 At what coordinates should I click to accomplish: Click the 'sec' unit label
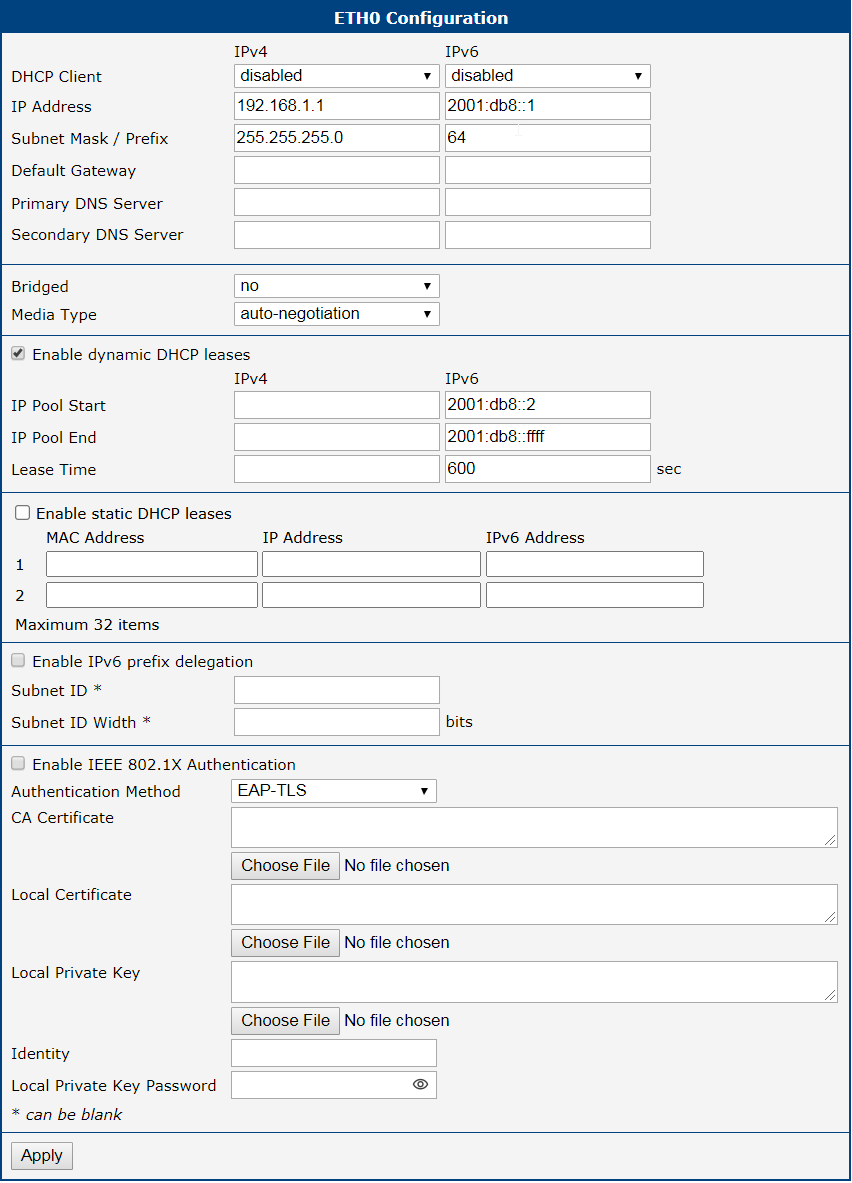tap(669, 469)
